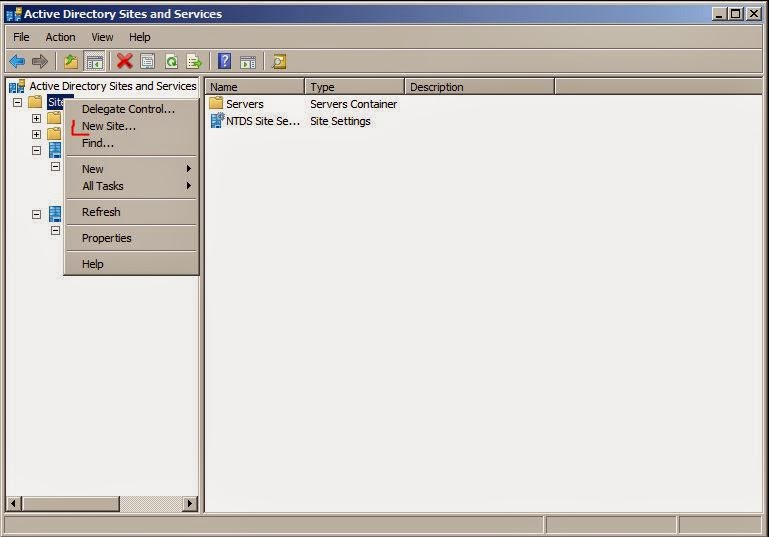Click tree pane scrollbar left arrow
The width and height of the screenshot is (769, 537).
[x=14, y=503]
